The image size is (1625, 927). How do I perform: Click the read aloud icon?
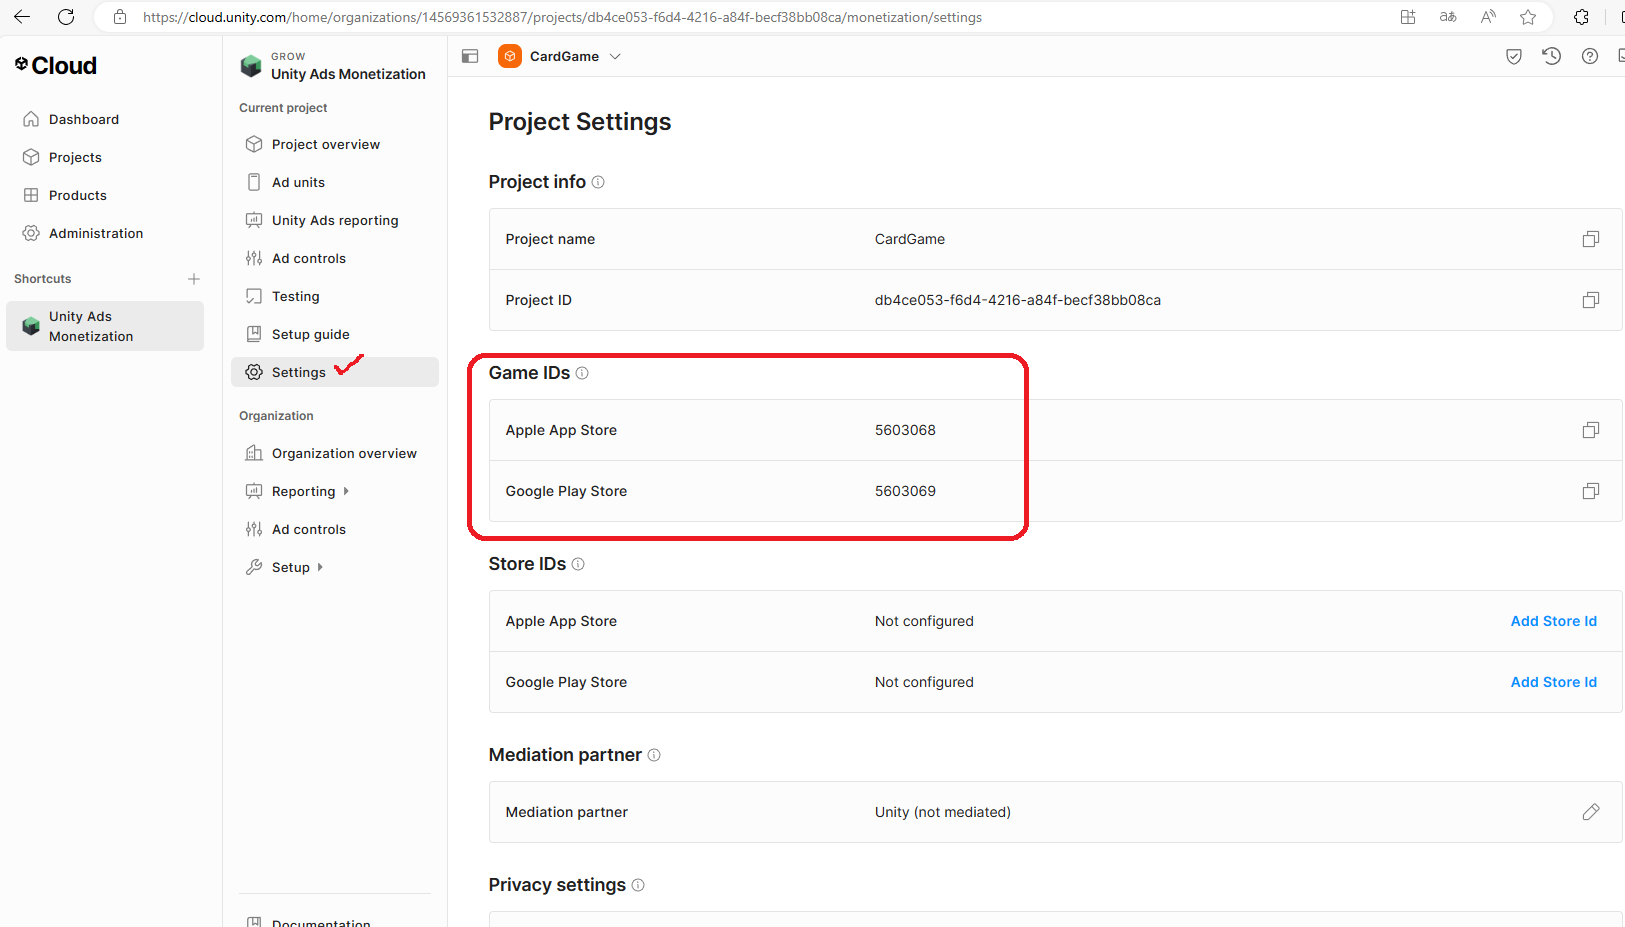coord(1488,17)
